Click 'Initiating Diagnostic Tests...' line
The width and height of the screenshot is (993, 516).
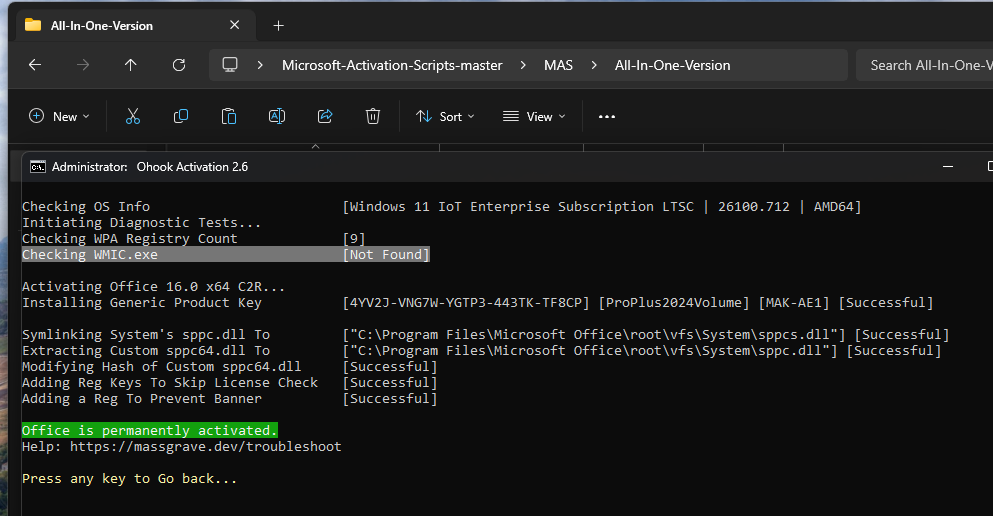(141, 223)
